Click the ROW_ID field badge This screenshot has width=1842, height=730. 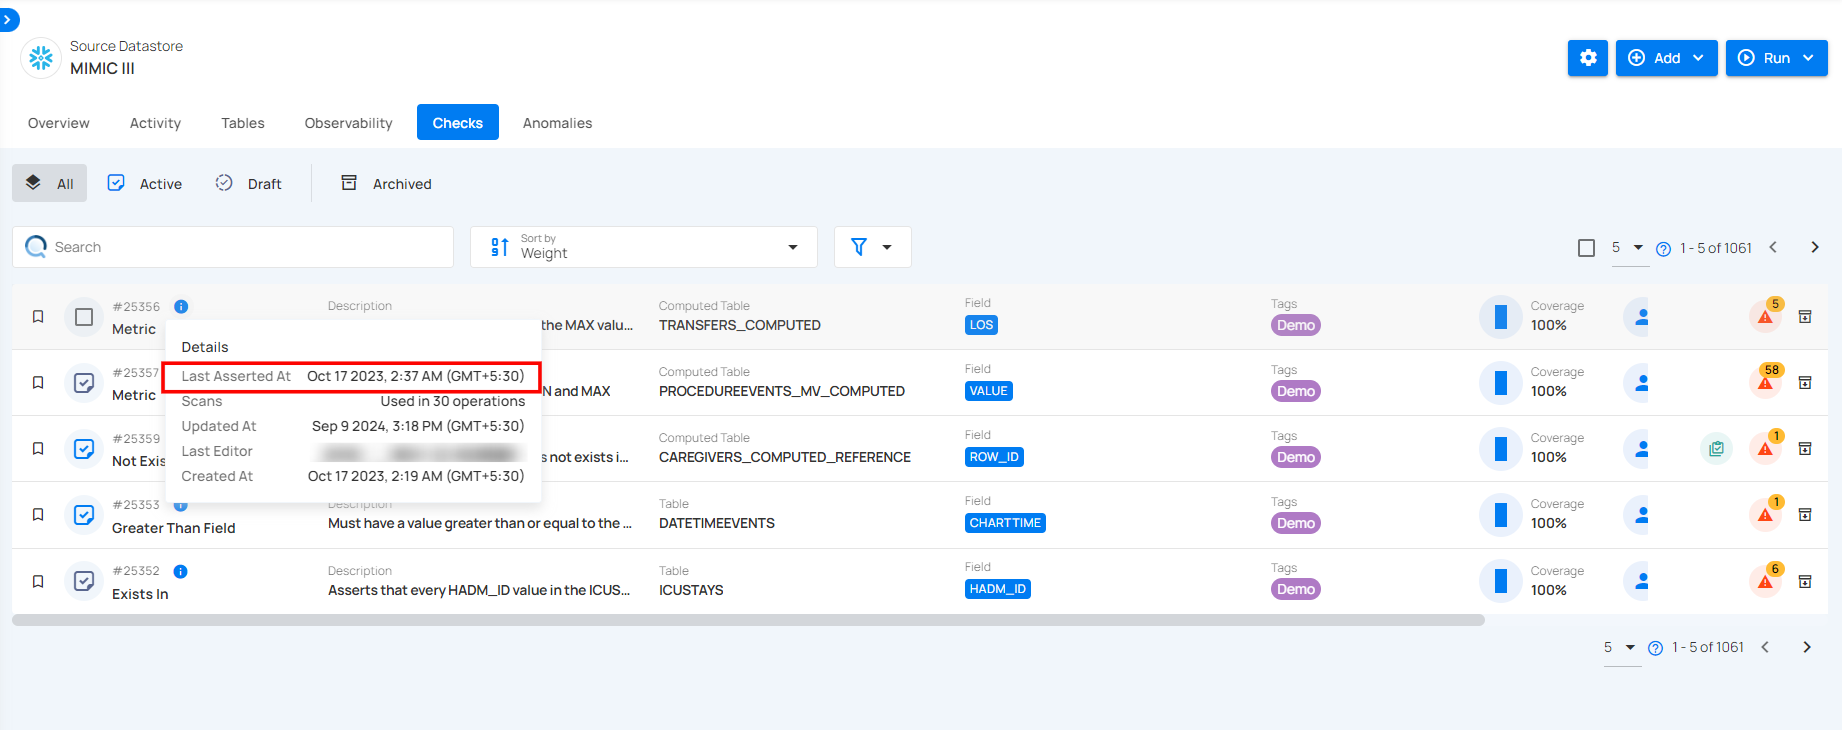[x=994, y=457]
